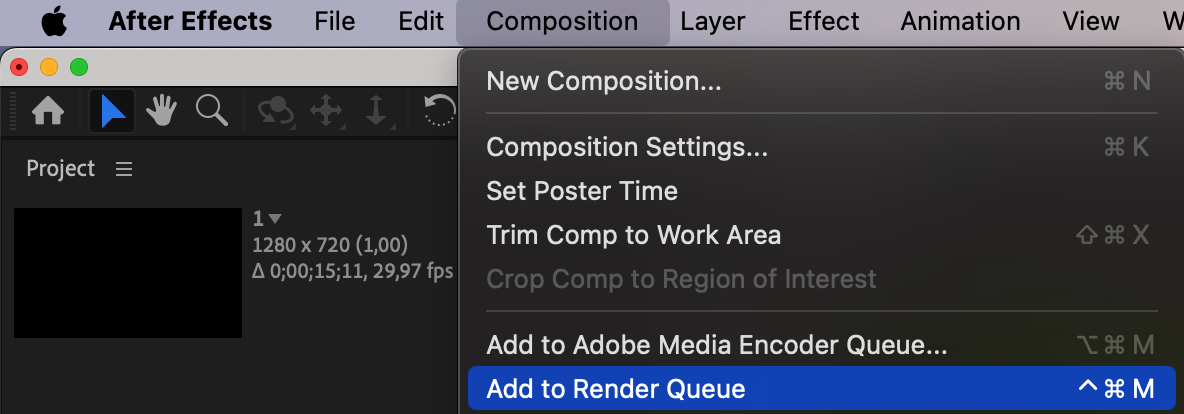Click Add to Render Queue

[x=616, y=389]
